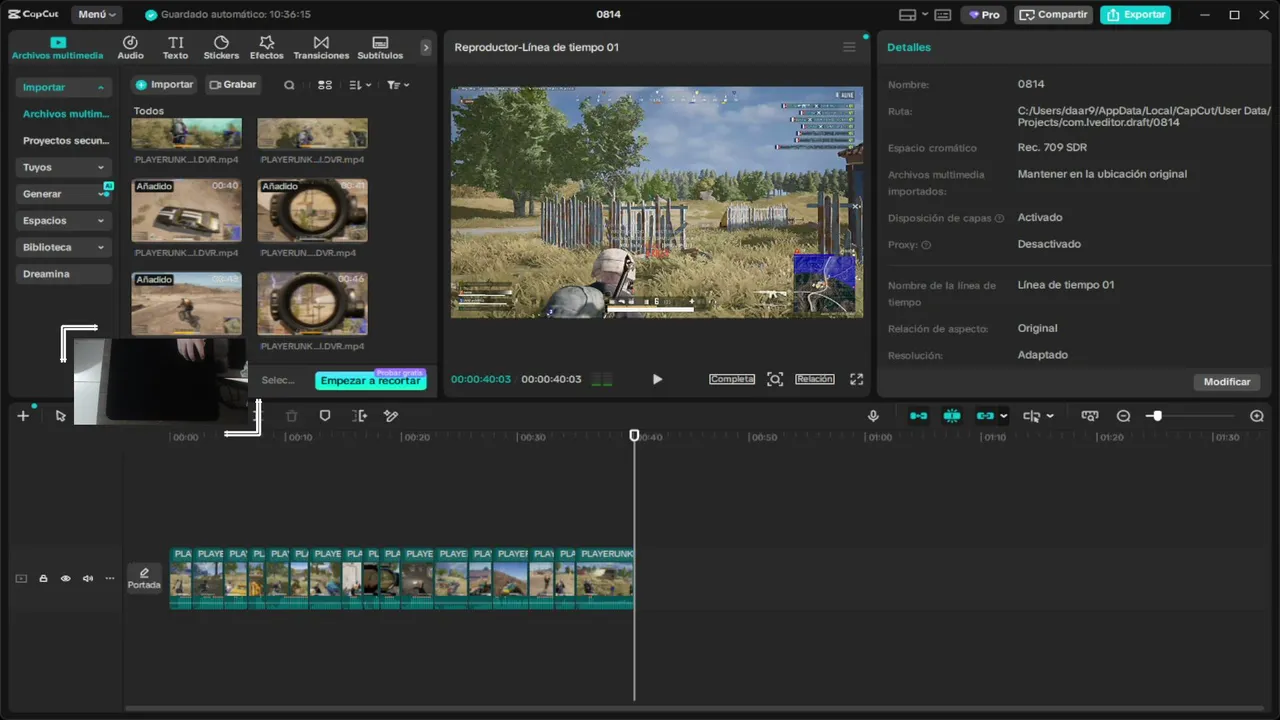Click the bracket-arrow tool in timeline toolbar
The image size is (1280, 720).
(359, 416)
